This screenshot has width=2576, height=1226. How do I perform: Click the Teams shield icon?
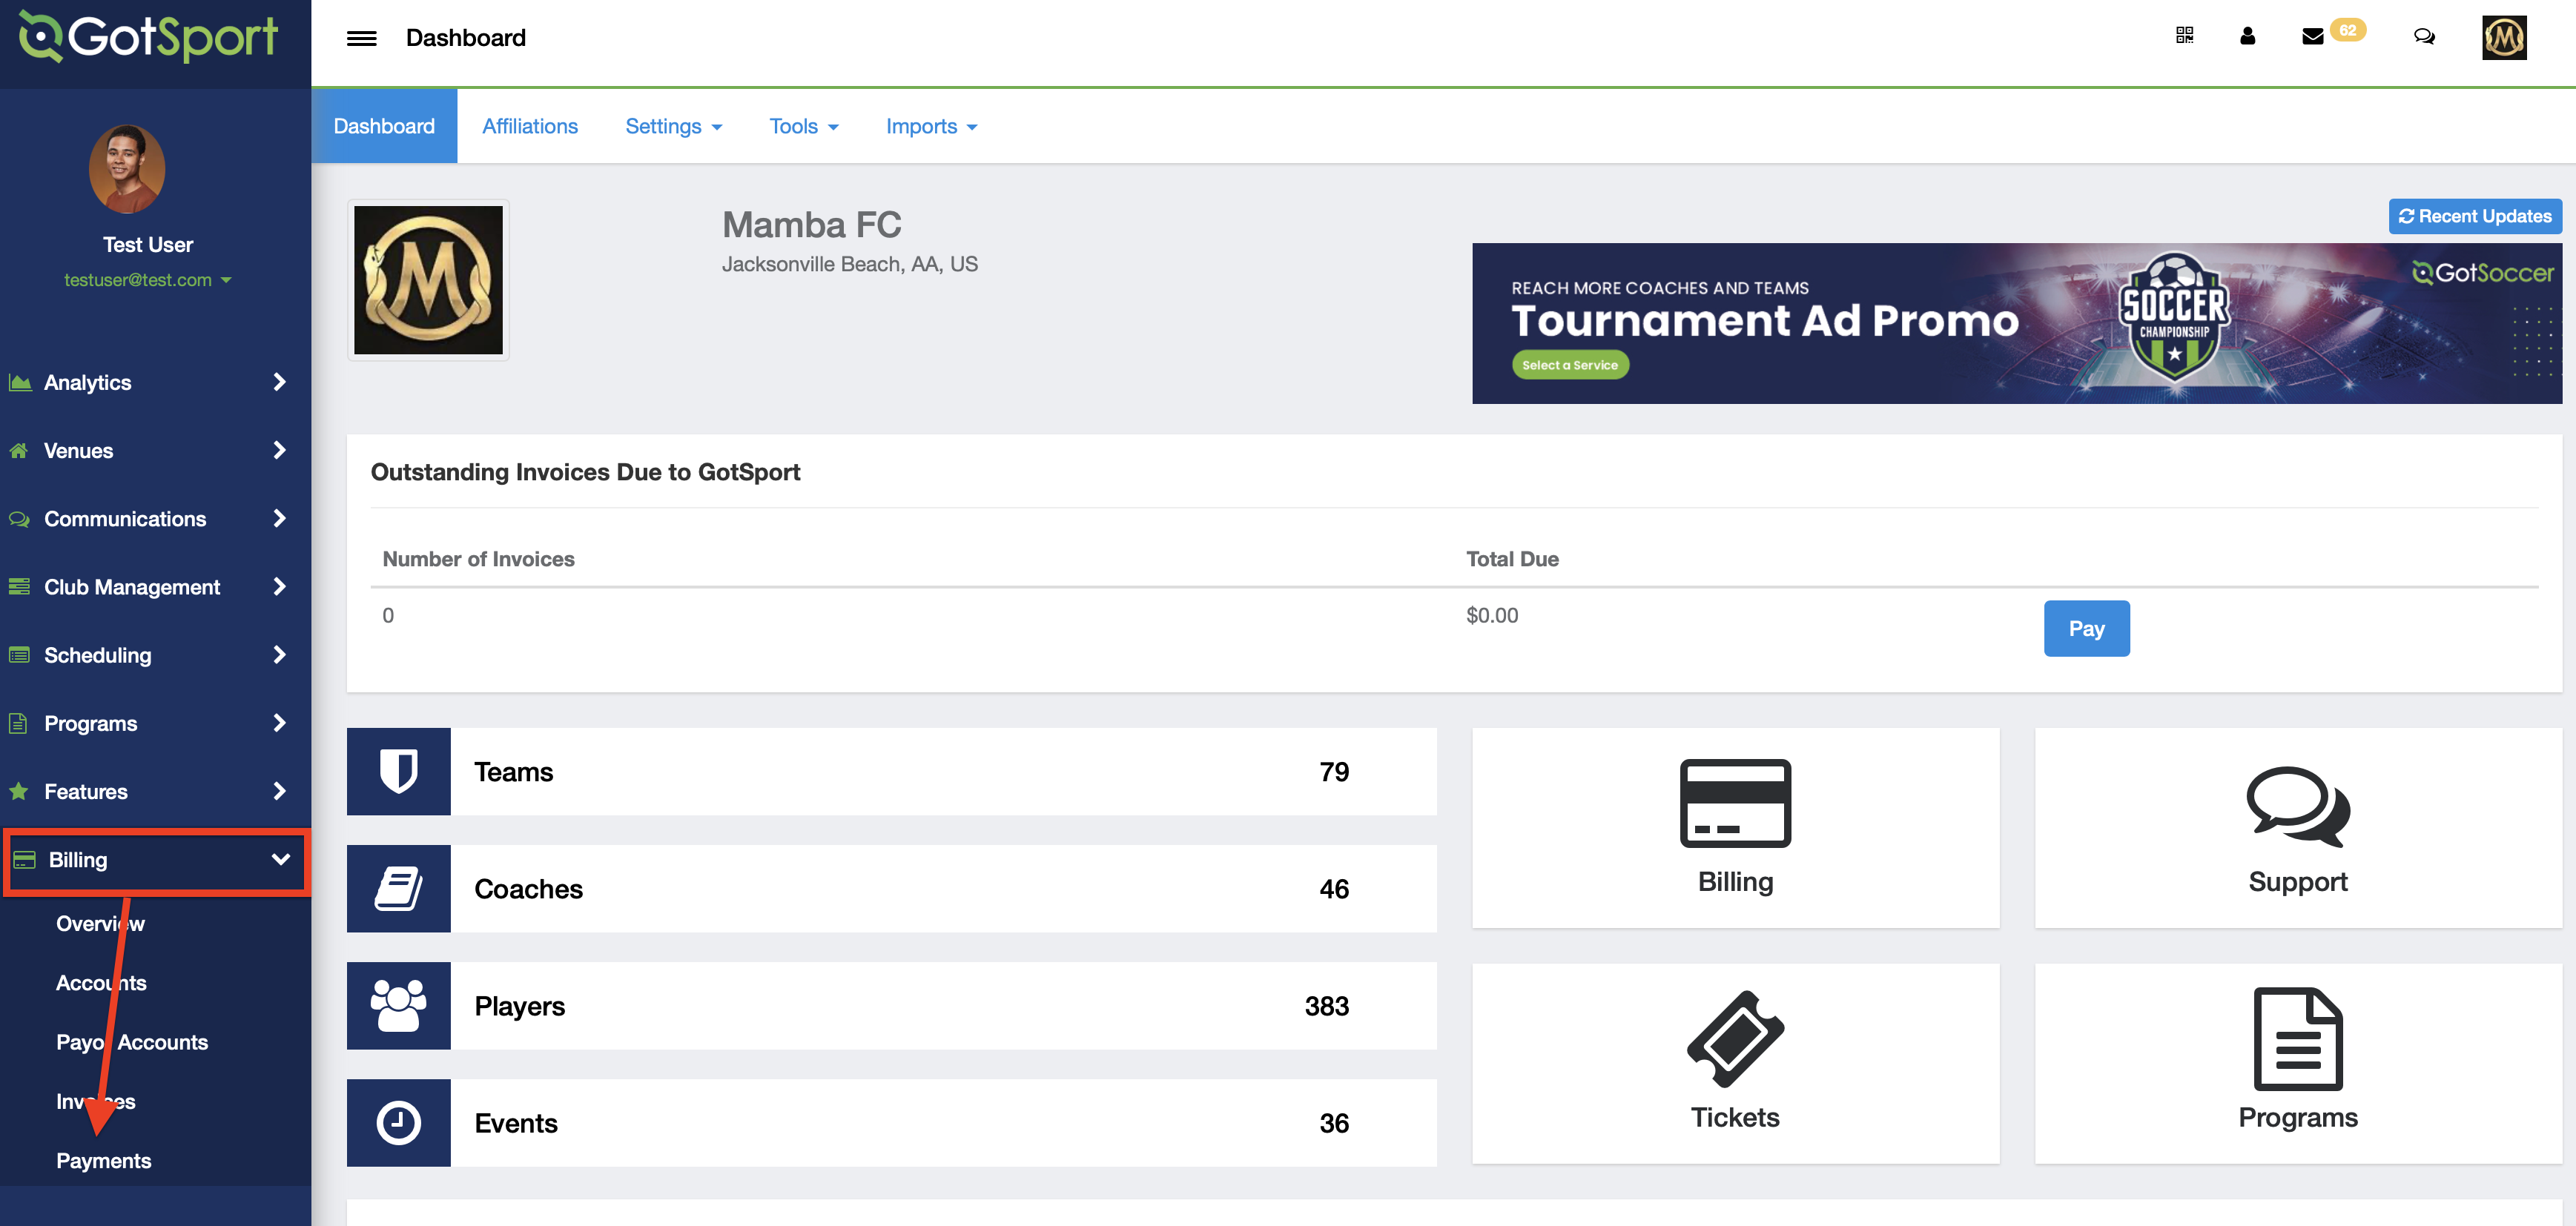tap(398, 771)
